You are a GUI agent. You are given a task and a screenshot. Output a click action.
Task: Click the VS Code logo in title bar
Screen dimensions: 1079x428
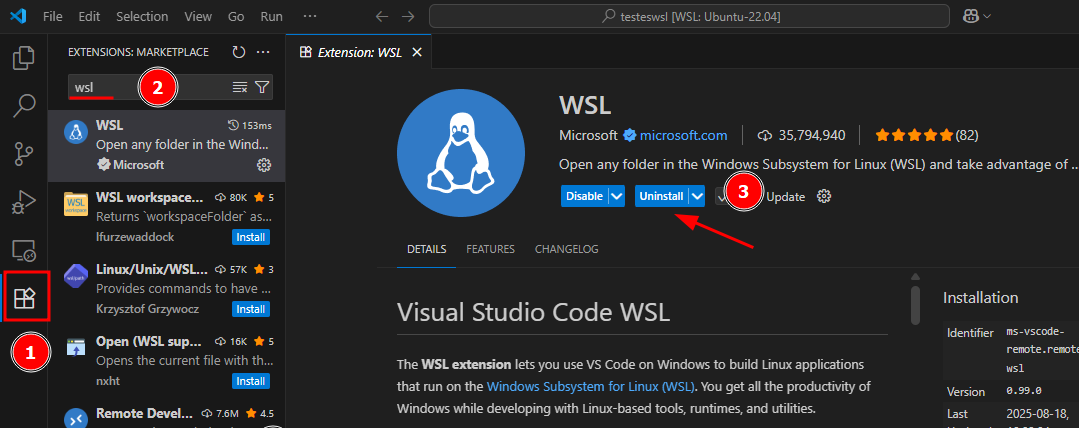click(18, 16)
